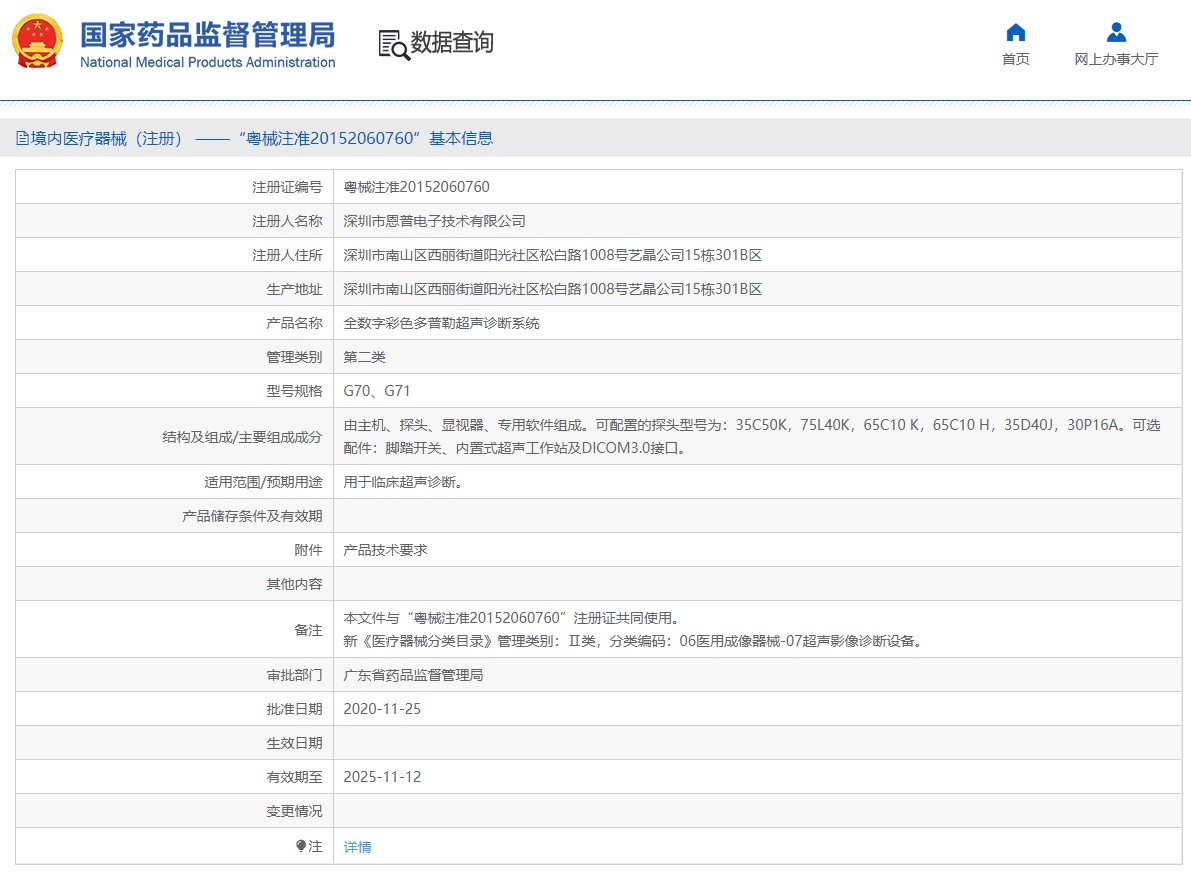This screenshot has height=874, width=1191.
Task: Click the 产品储存条件及有效期 label
Action: [x=252, y=516]
